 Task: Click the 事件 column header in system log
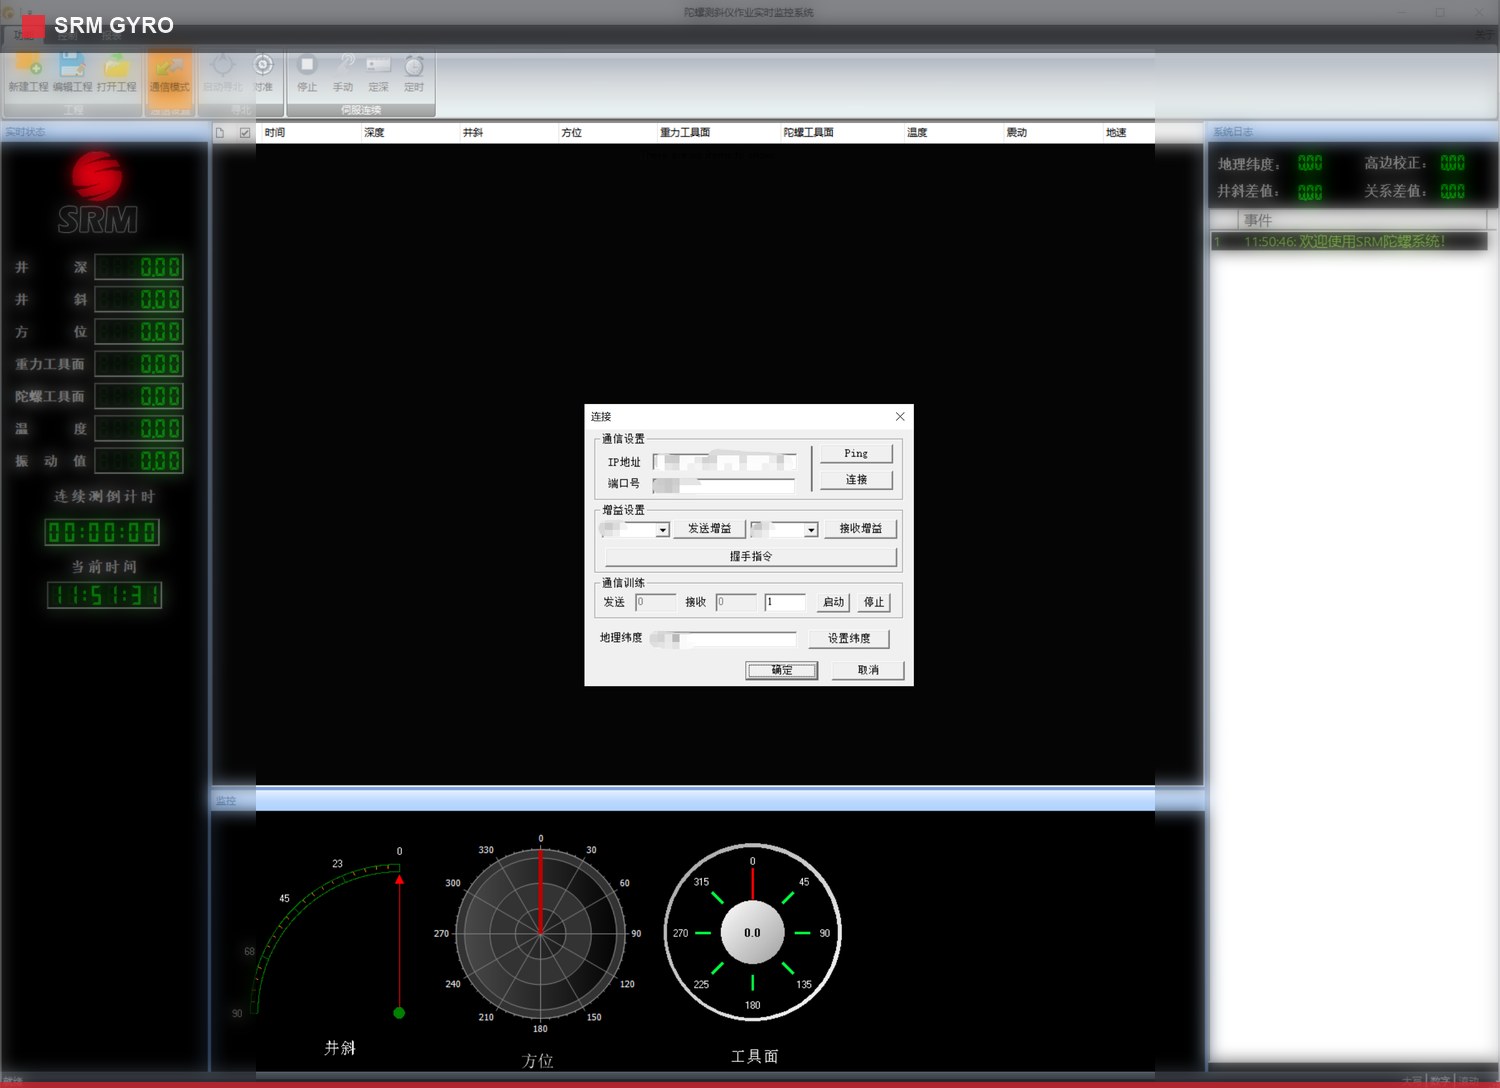click(1363, 220)
